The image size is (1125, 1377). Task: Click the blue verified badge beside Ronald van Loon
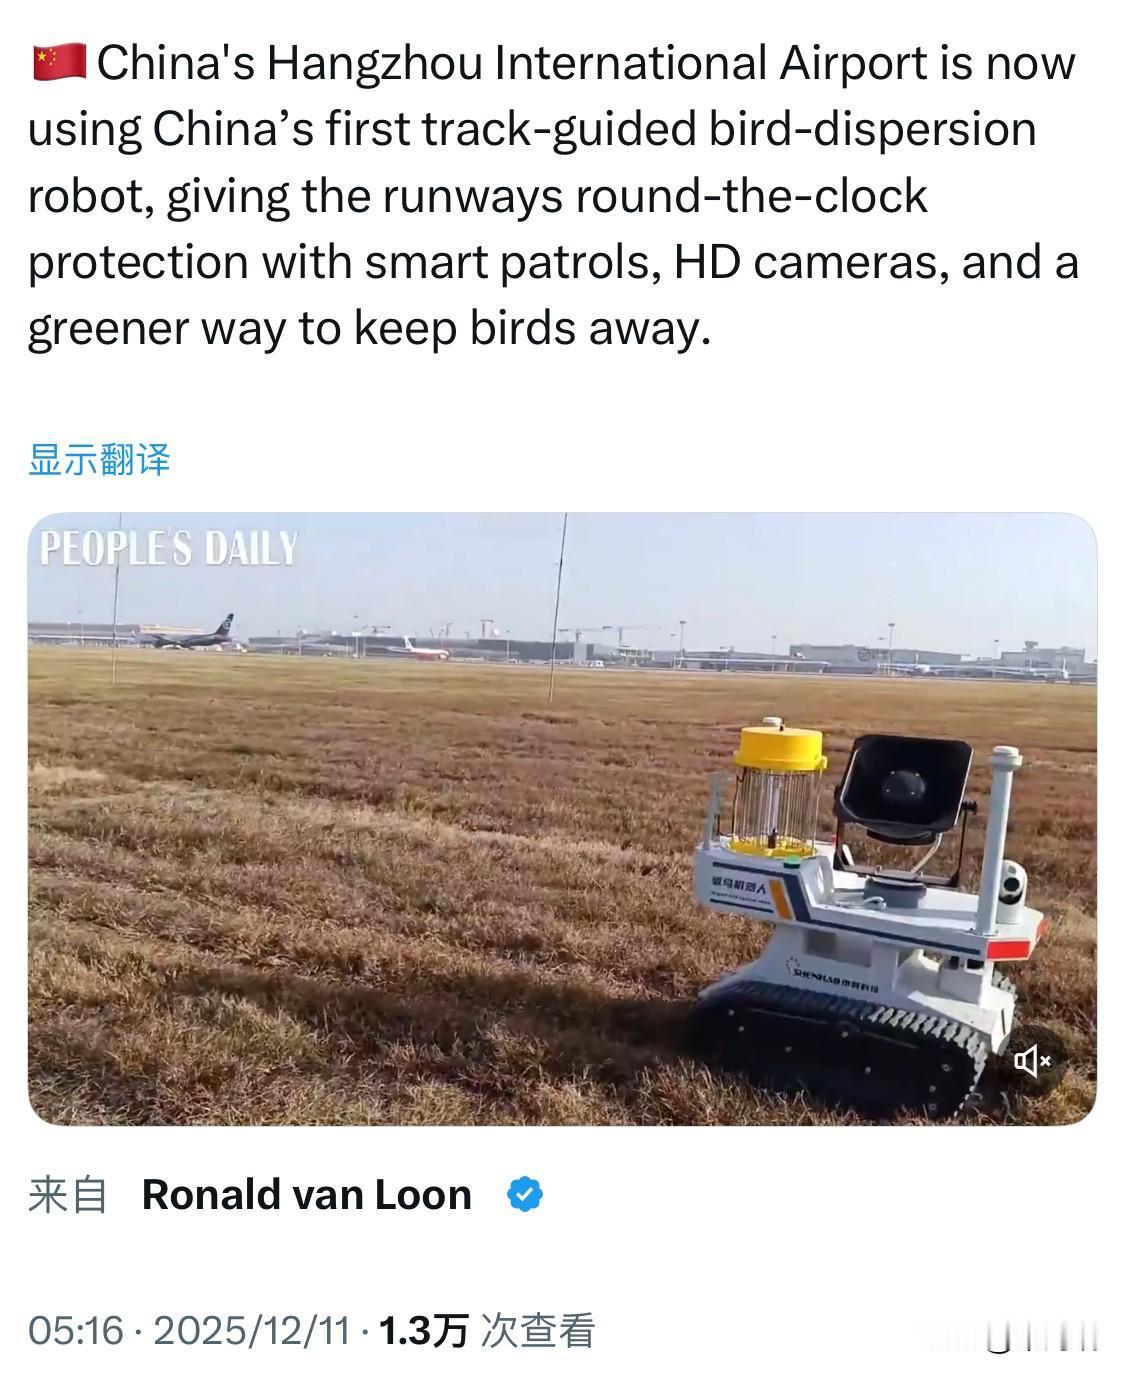pyautogui.click(x=526, y=1194)
